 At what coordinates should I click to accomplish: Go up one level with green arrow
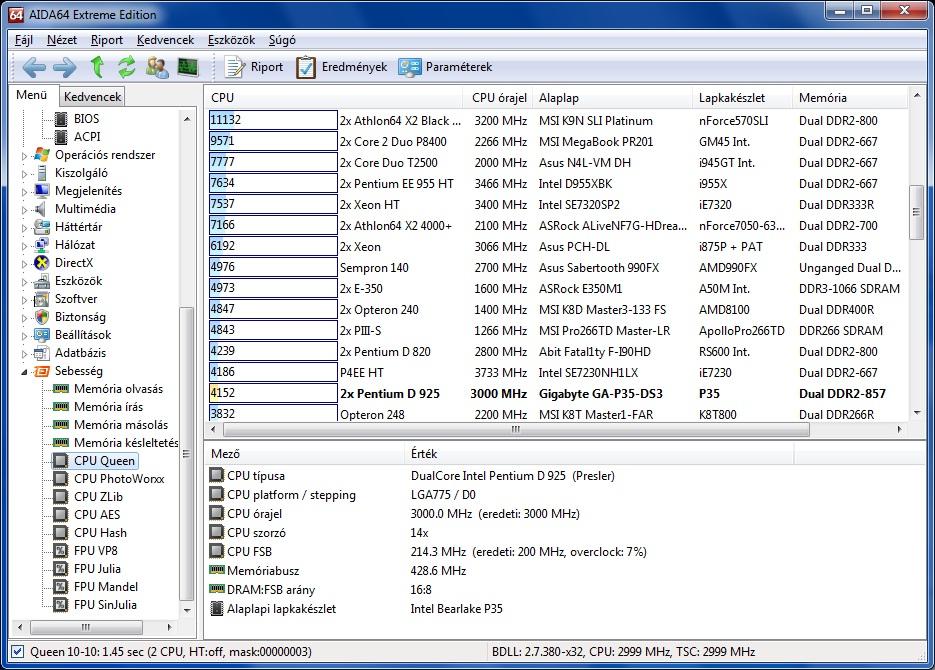(x=97, y=67)
